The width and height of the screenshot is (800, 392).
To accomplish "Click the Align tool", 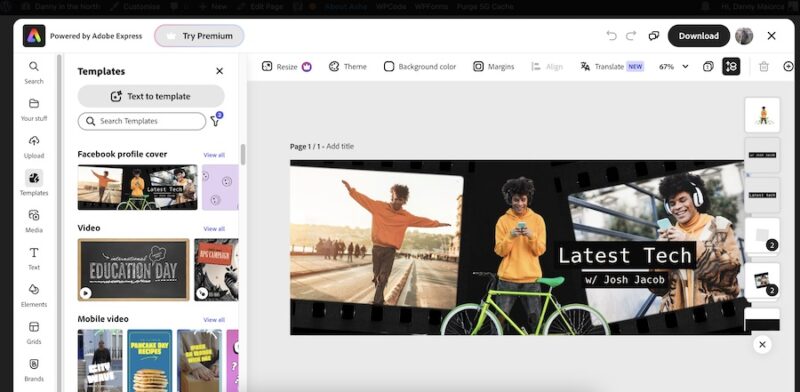I will tap(546, 66).
